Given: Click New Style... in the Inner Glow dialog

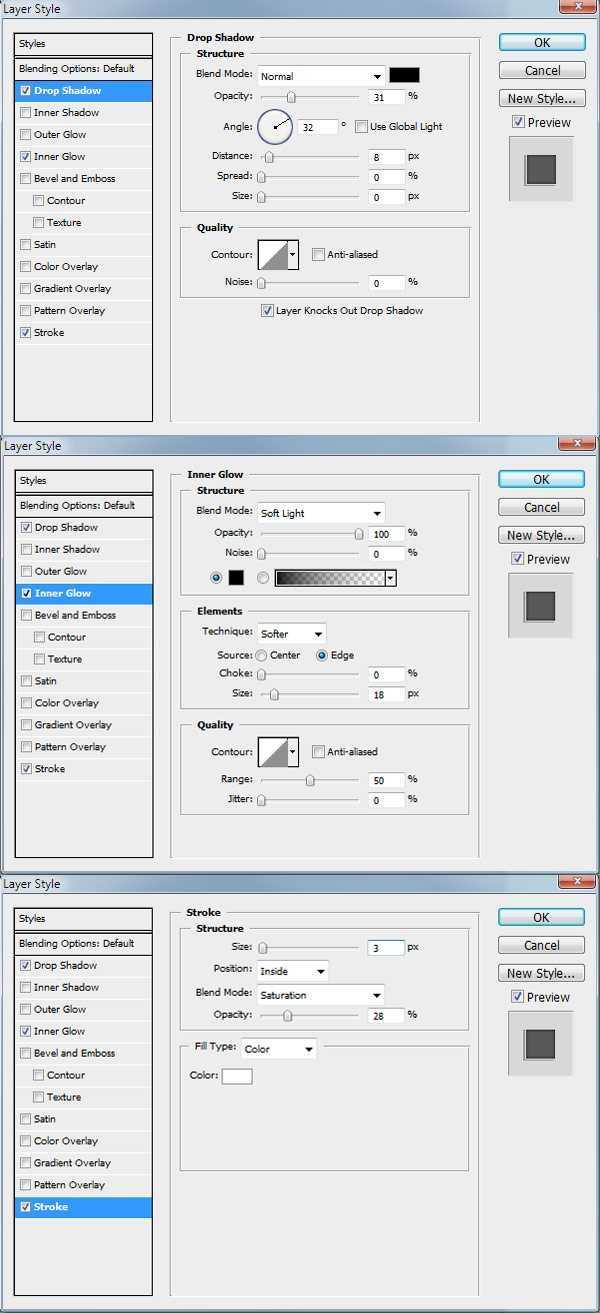Looking at the screenshot, I should (x=541, y=535).
